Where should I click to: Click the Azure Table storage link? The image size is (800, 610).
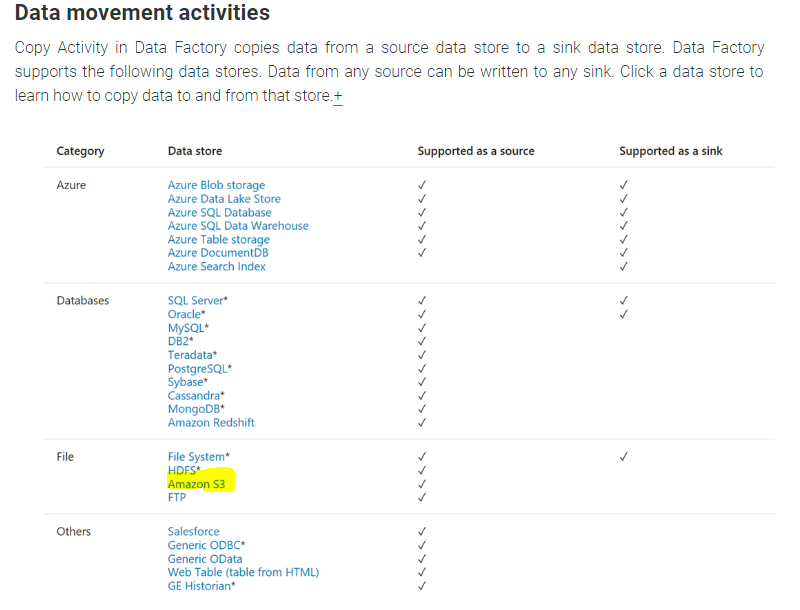point(218,239)
